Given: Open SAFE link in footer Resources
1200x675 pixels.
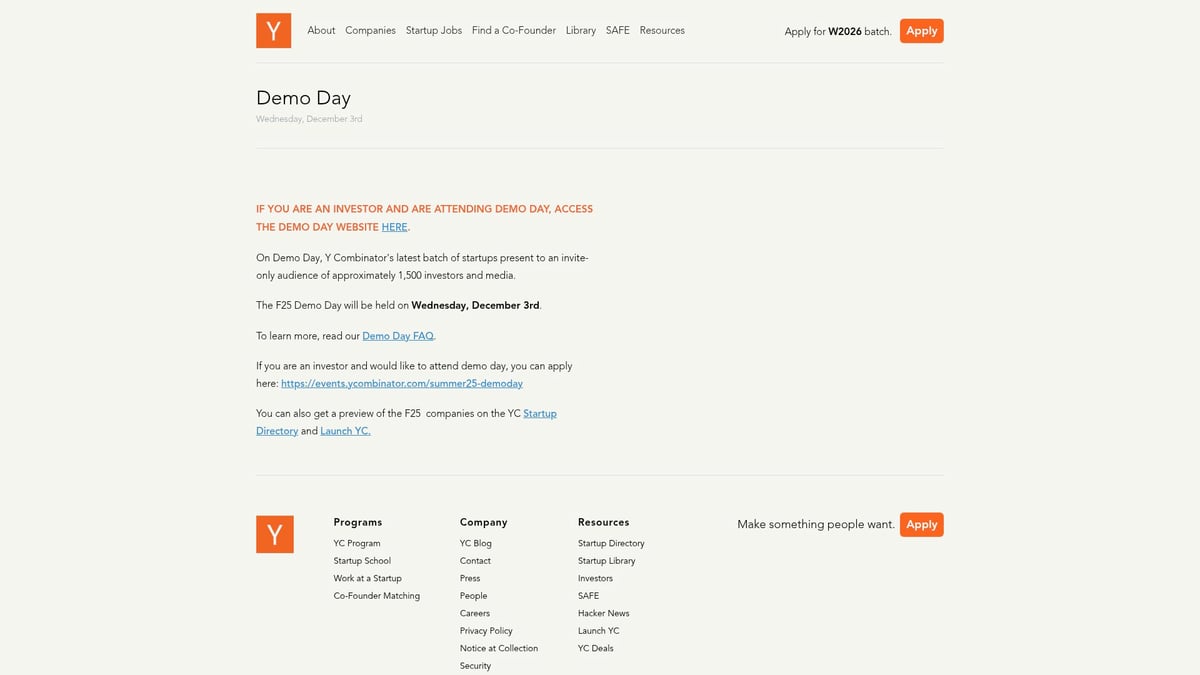Looking at the screenshot, I should (589, 596).
